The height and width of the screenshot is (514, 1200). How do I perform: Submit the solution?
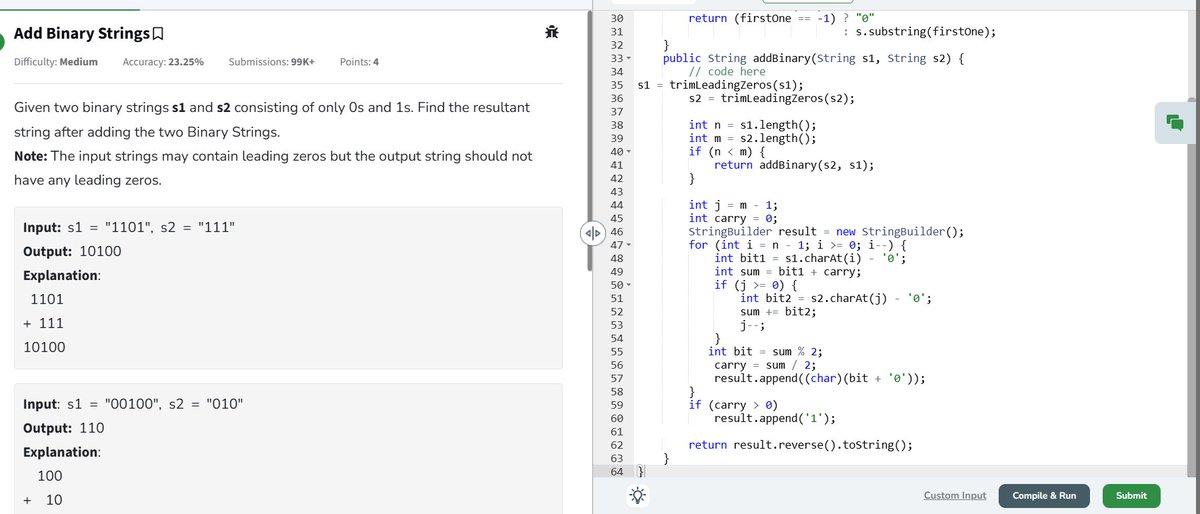coord(1131,495)
